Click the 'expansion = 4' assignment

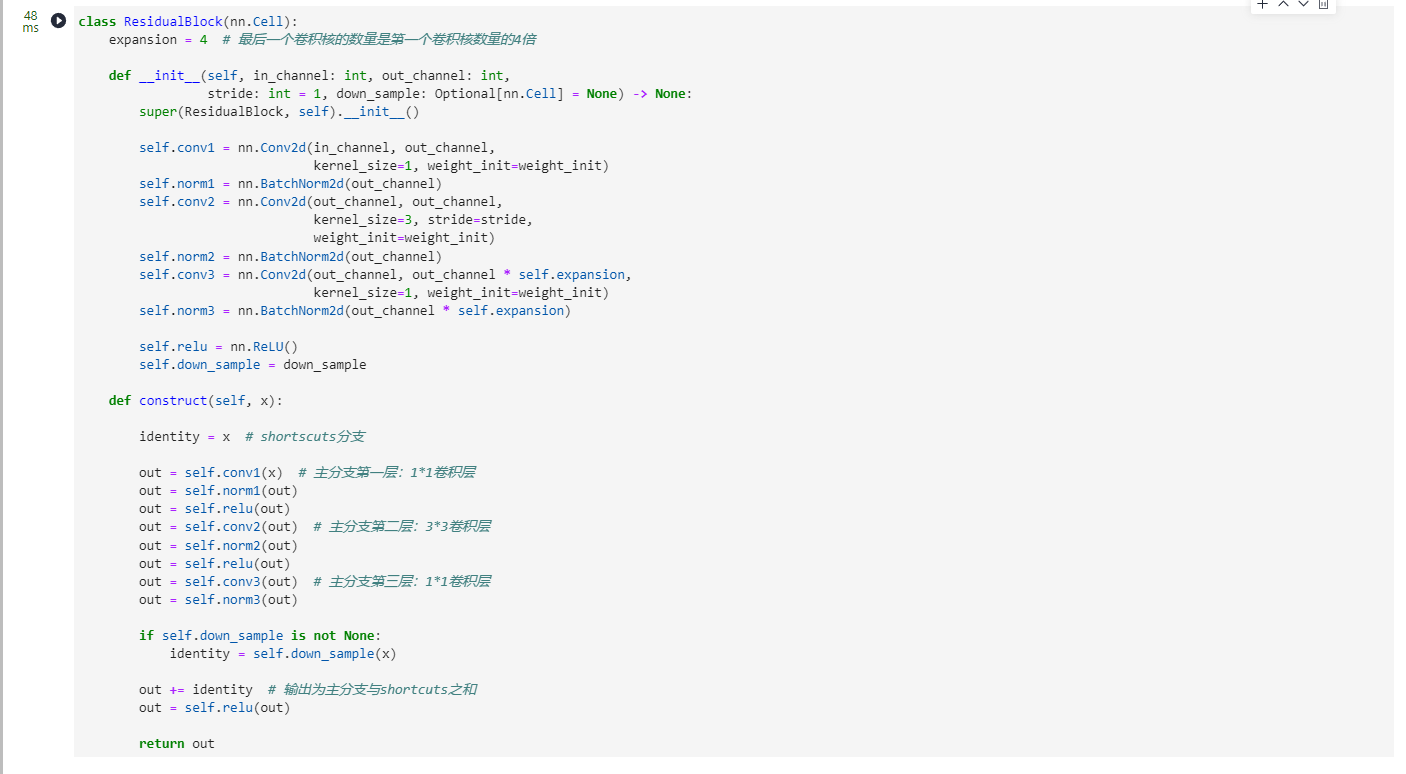pyautogui.click(x=158, y=39)
